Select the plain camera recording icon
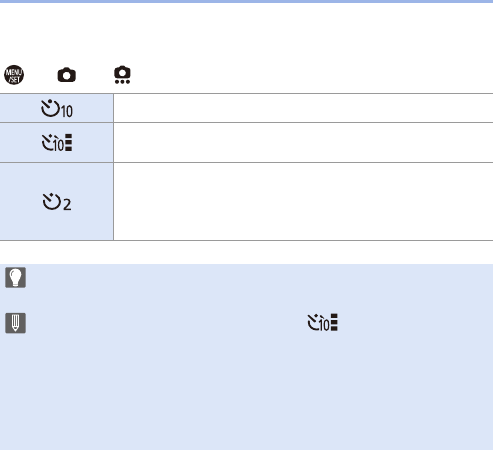493x450 pixels. pyautogui.click(x=67, y=75)
